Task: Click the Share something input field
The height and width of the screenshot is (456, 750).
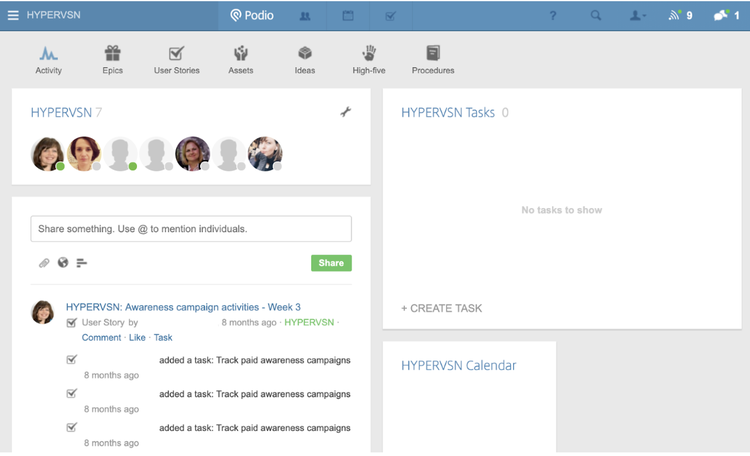Action: click(191, 229)
